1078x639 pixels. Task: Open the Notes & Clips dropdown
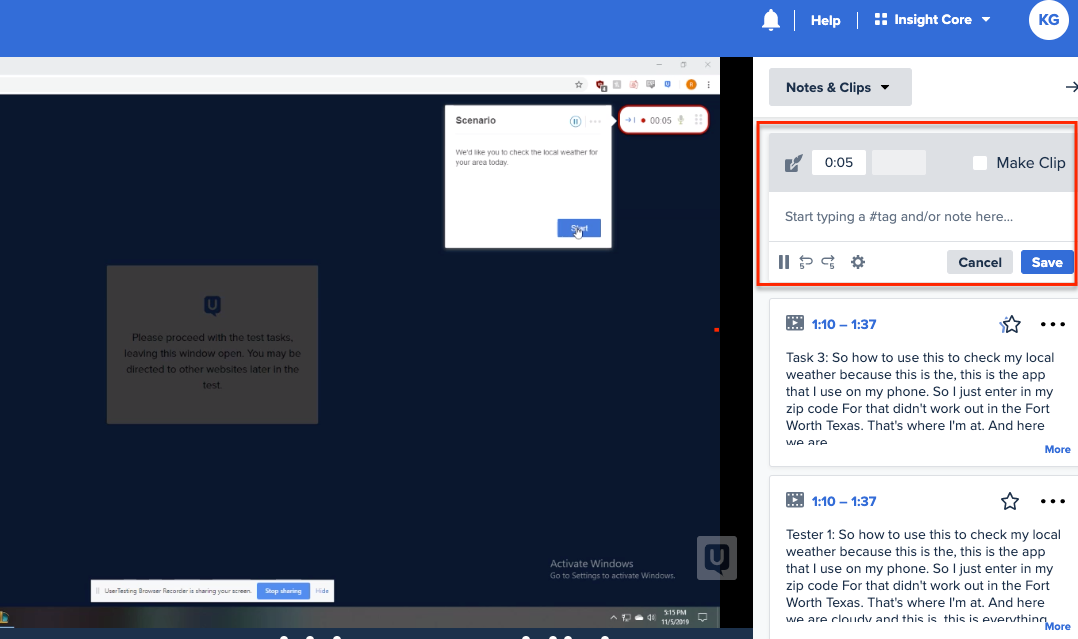click(840, 87)
